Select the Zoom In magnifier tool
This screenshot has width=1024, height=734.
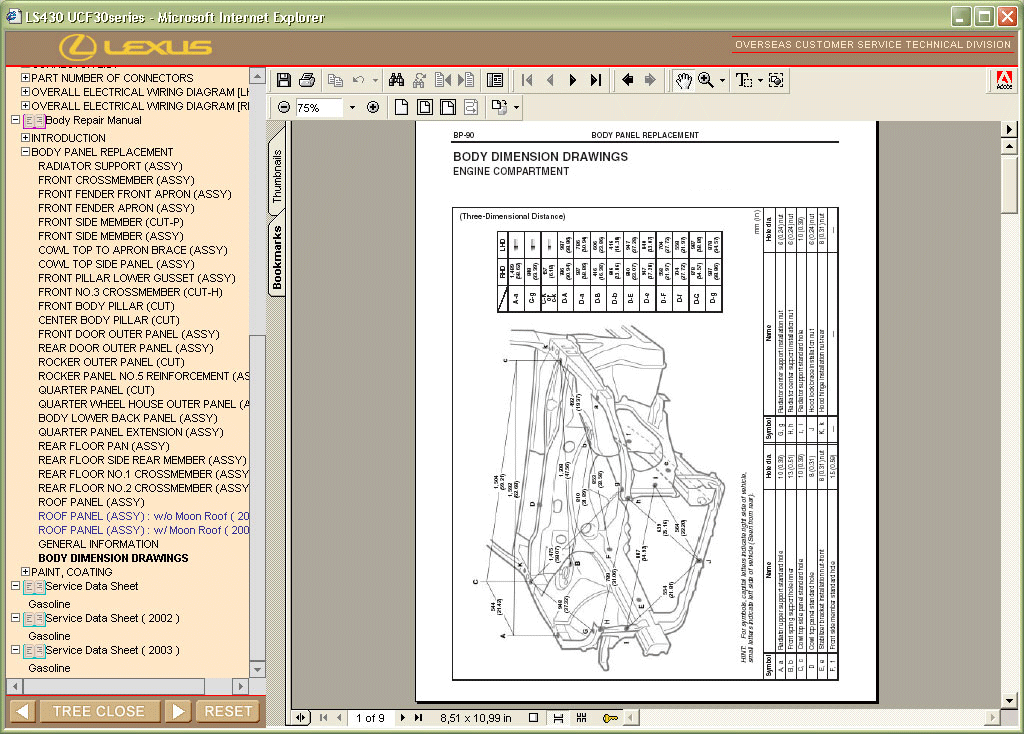(706, 80)
